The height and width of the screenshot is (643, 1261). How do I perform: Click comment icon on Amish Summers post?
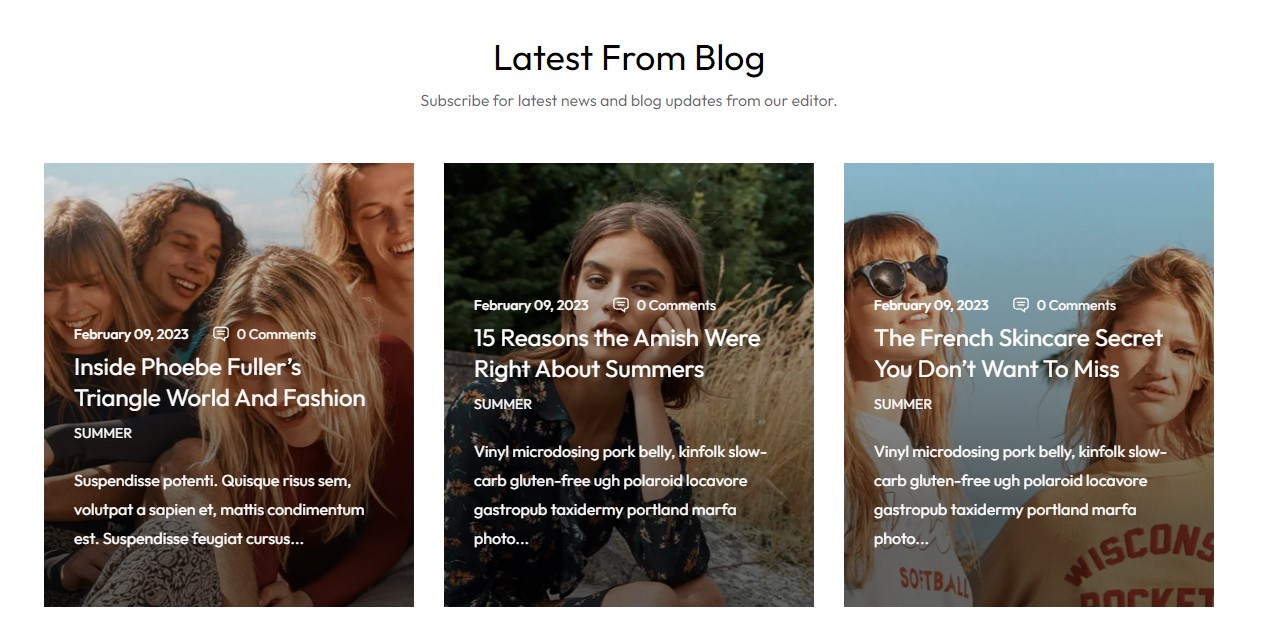tap(621, 305)
